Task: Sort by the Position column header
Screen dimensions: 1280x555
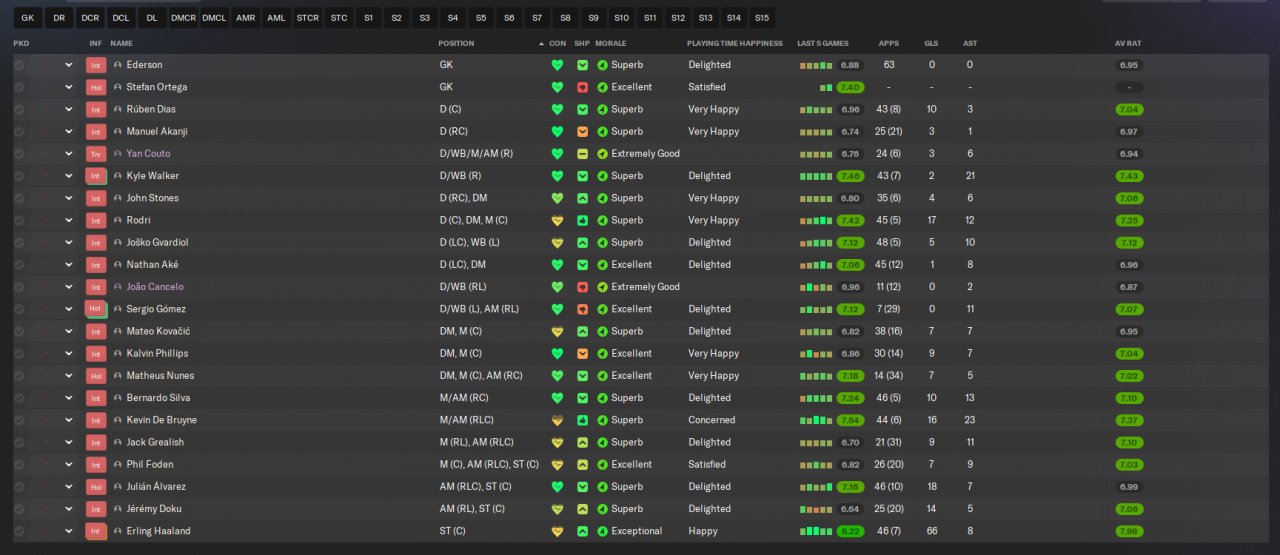Action: coord(456,44)
